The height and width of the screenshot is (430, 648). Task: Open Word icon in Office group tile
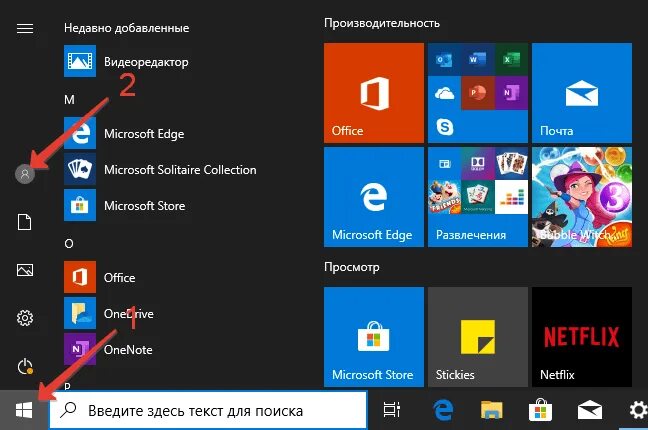point(477,60)
